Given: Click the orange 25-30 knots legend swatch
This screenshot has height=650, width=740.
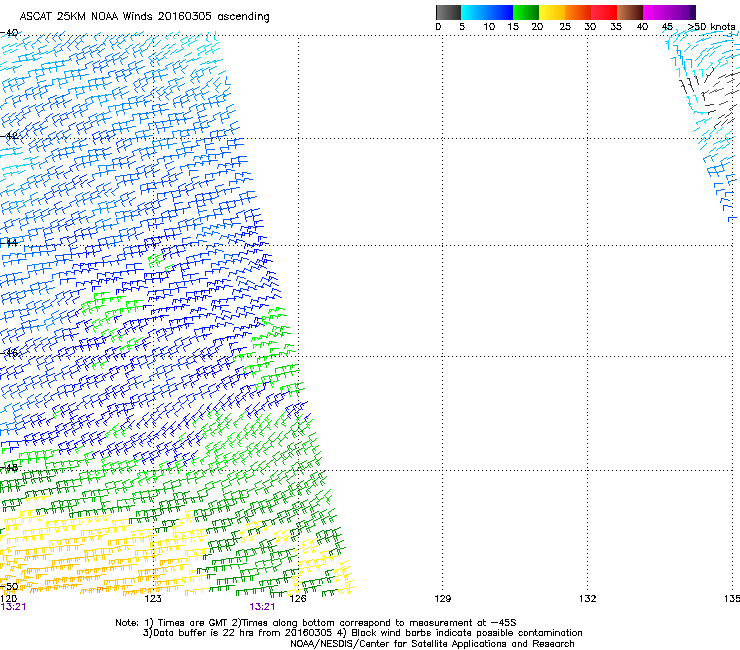Looking at the screenshot, I should [578, 12].
